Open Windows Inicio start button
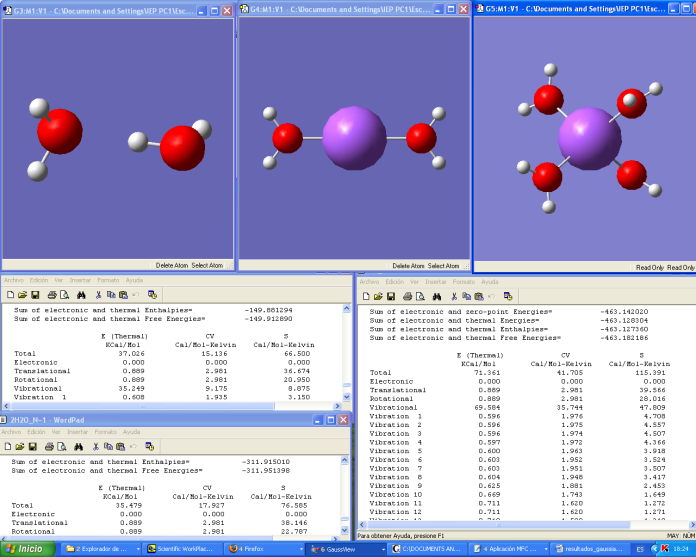Screen dimensions: 696x557 25,549
